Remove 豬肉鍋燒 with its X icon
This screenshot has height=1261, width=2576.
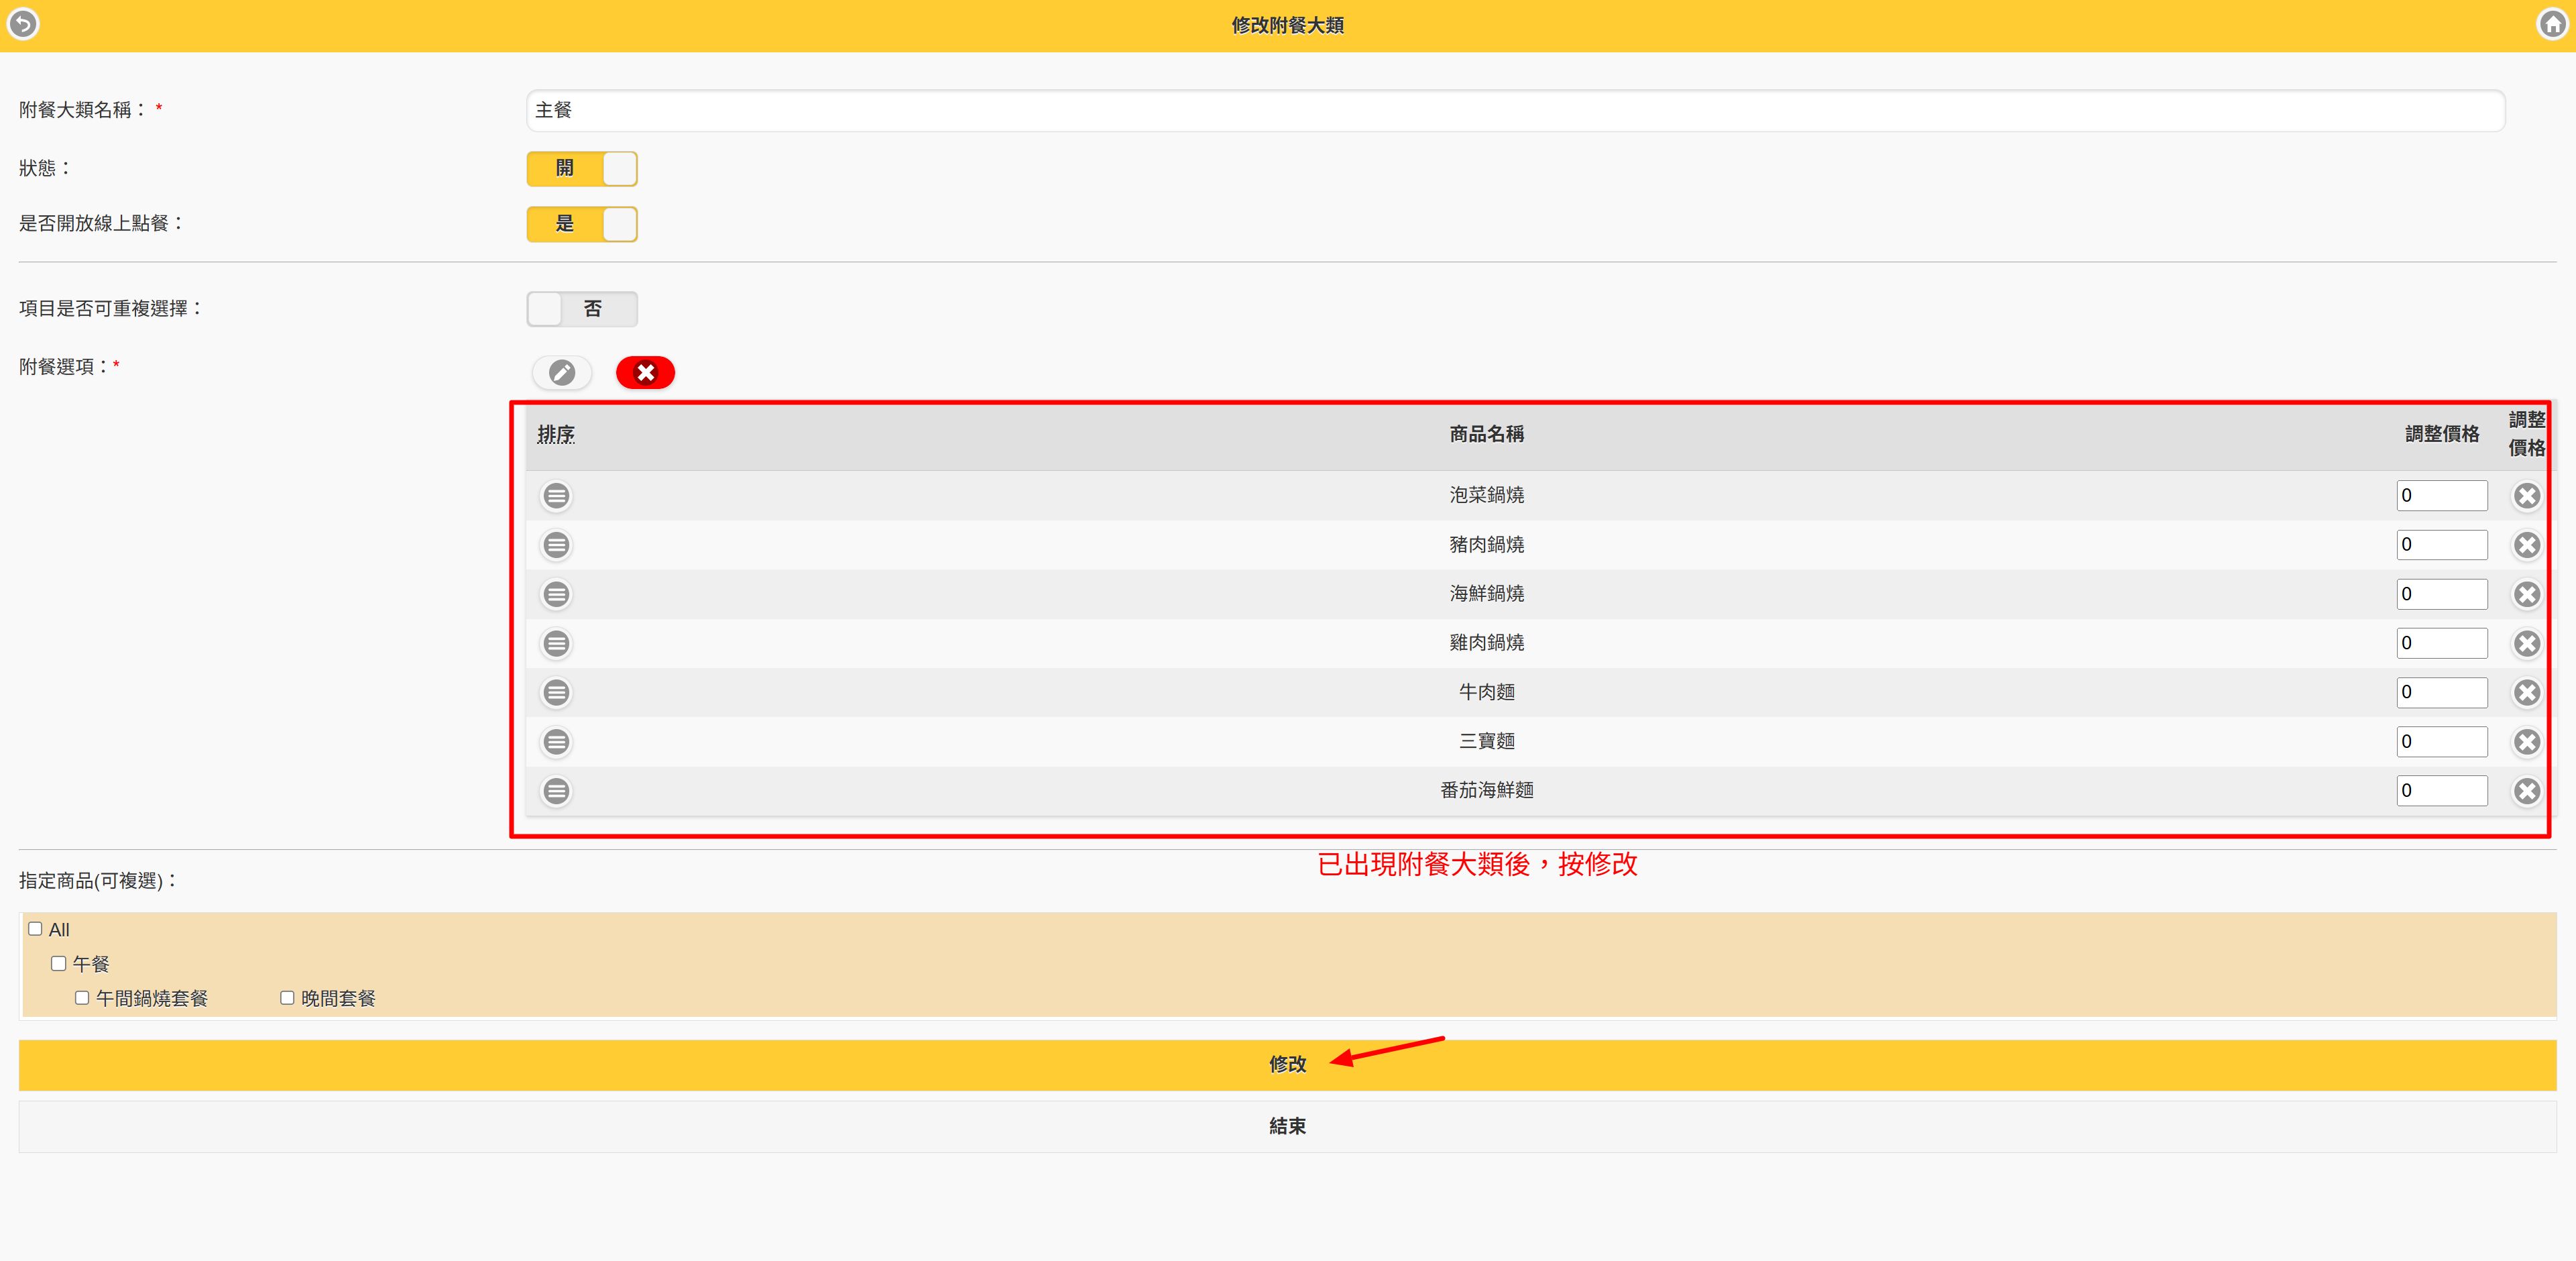coord(2526,545)
